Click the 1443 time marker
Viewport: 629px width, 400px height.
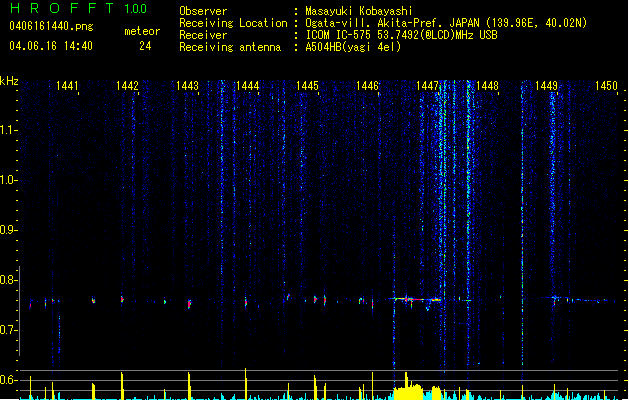187,86
